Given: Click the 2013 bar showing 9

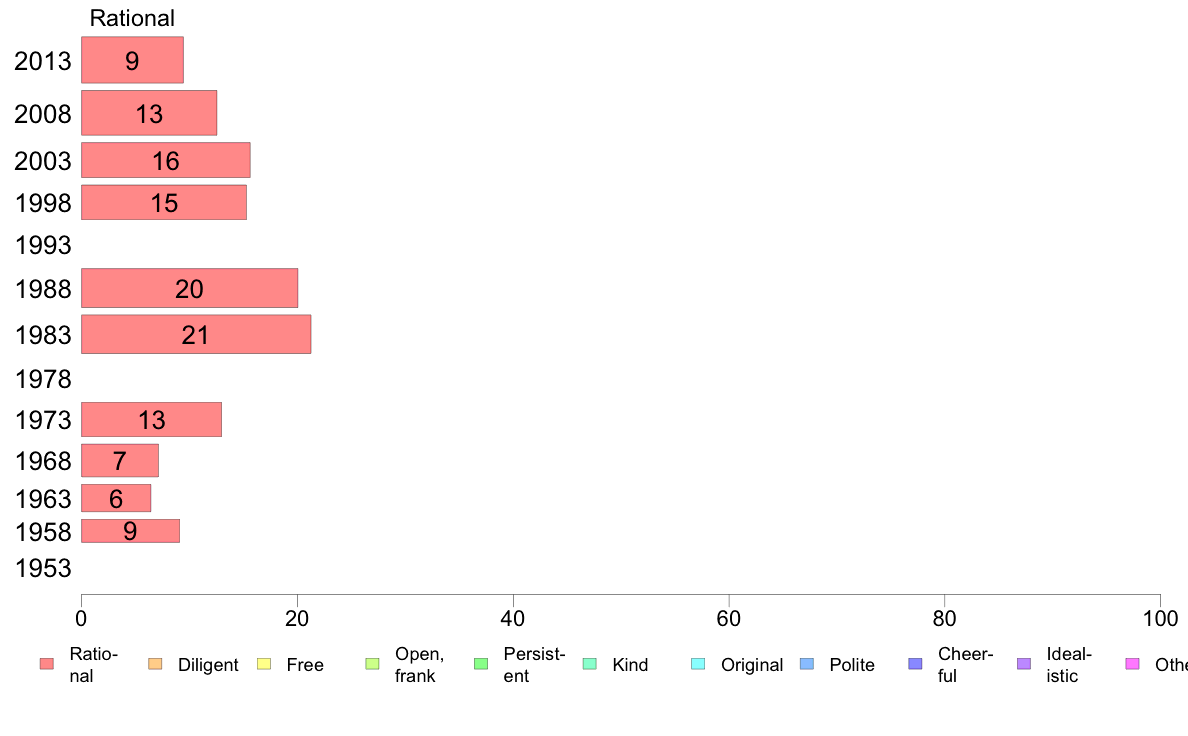Looking at the screenshot, I should pos(133,60).
